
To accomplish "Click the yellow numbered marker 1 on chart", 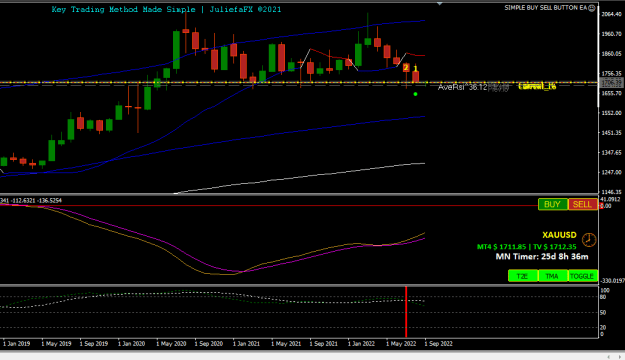I will point(415,69).
